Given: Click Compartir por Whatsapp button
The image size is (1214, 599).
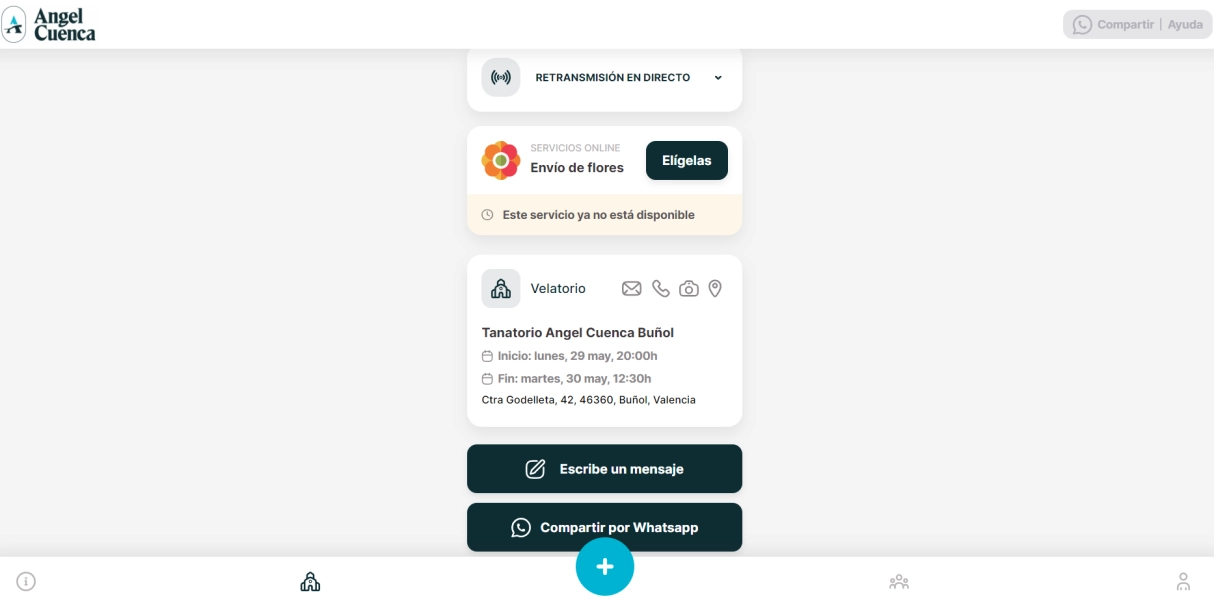Looking at the screenshot, I should pos(605,527).
